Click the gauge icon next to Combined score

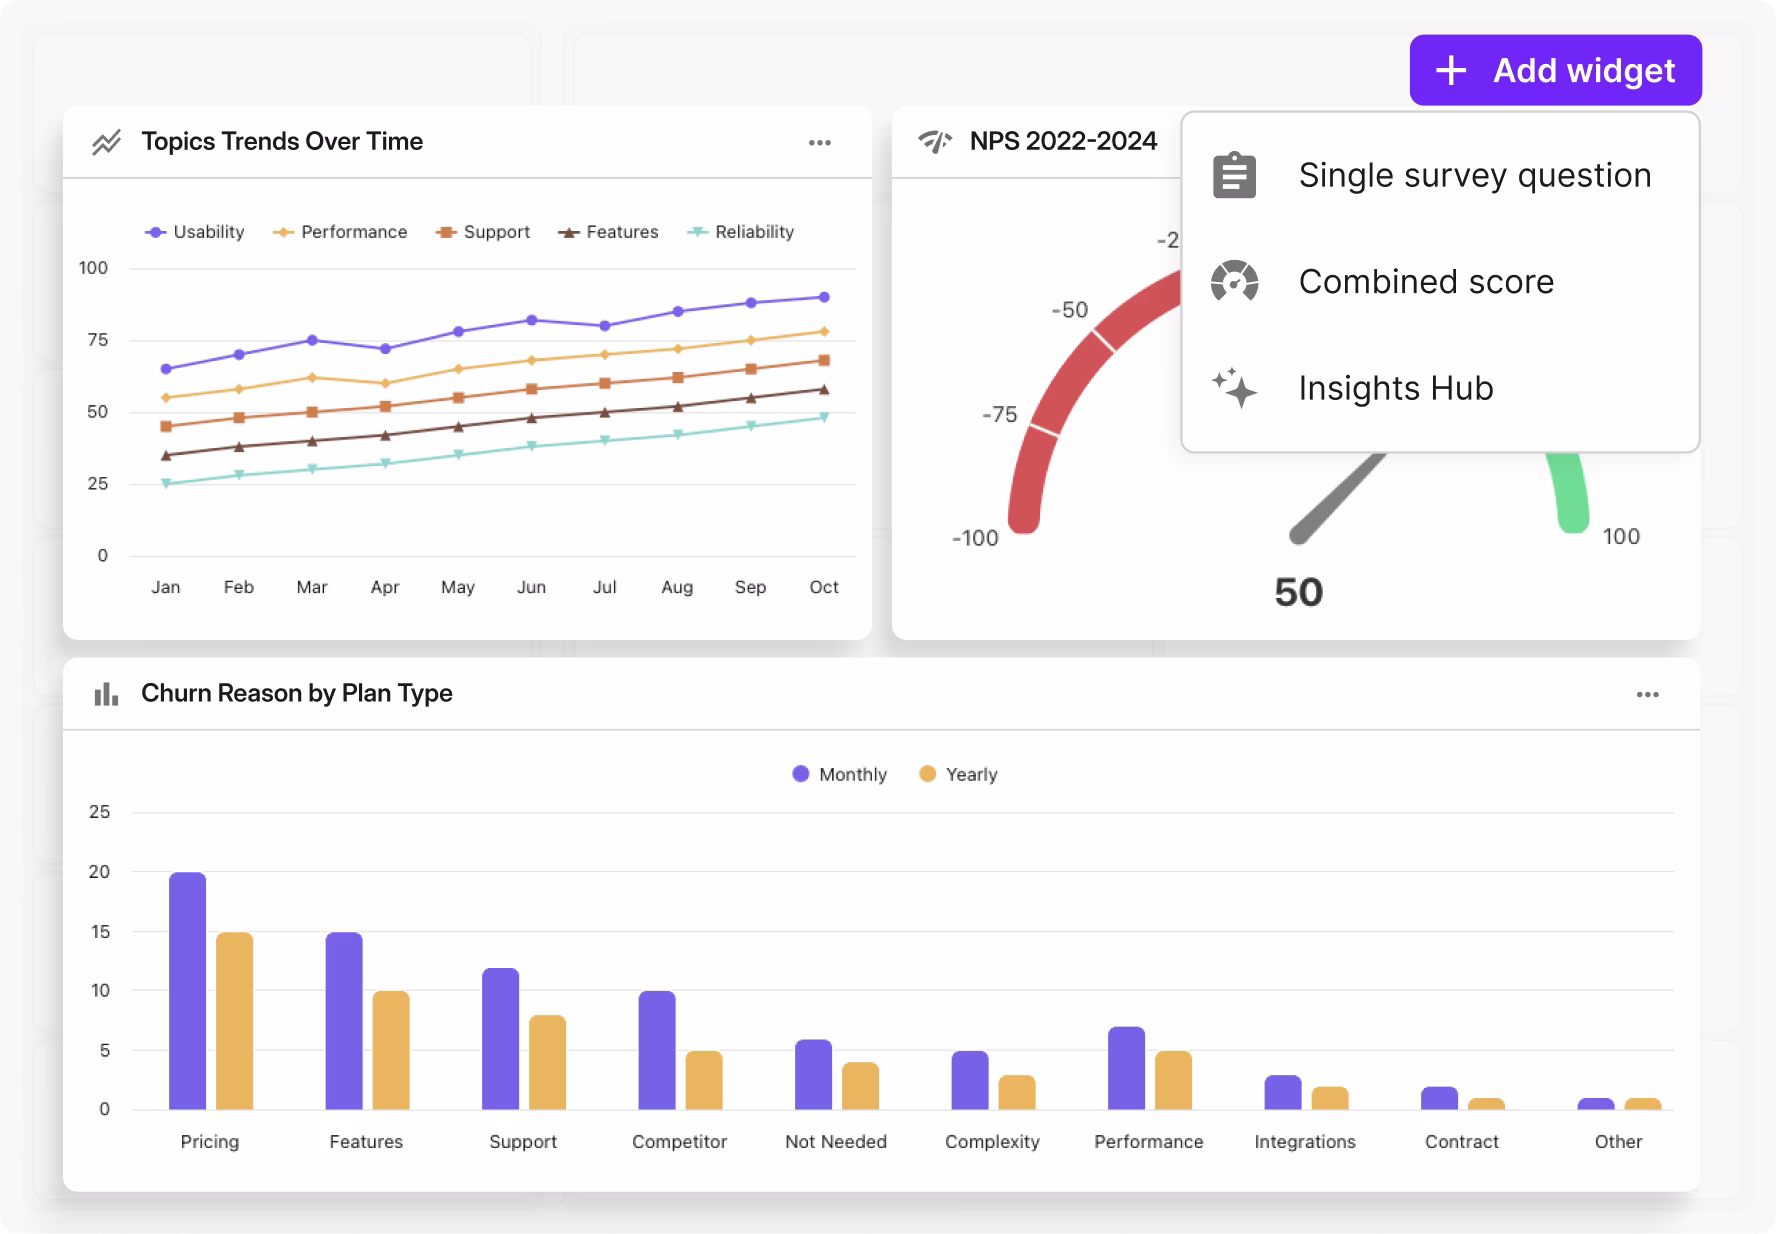pyautogui.click(x=1234, y=282)
